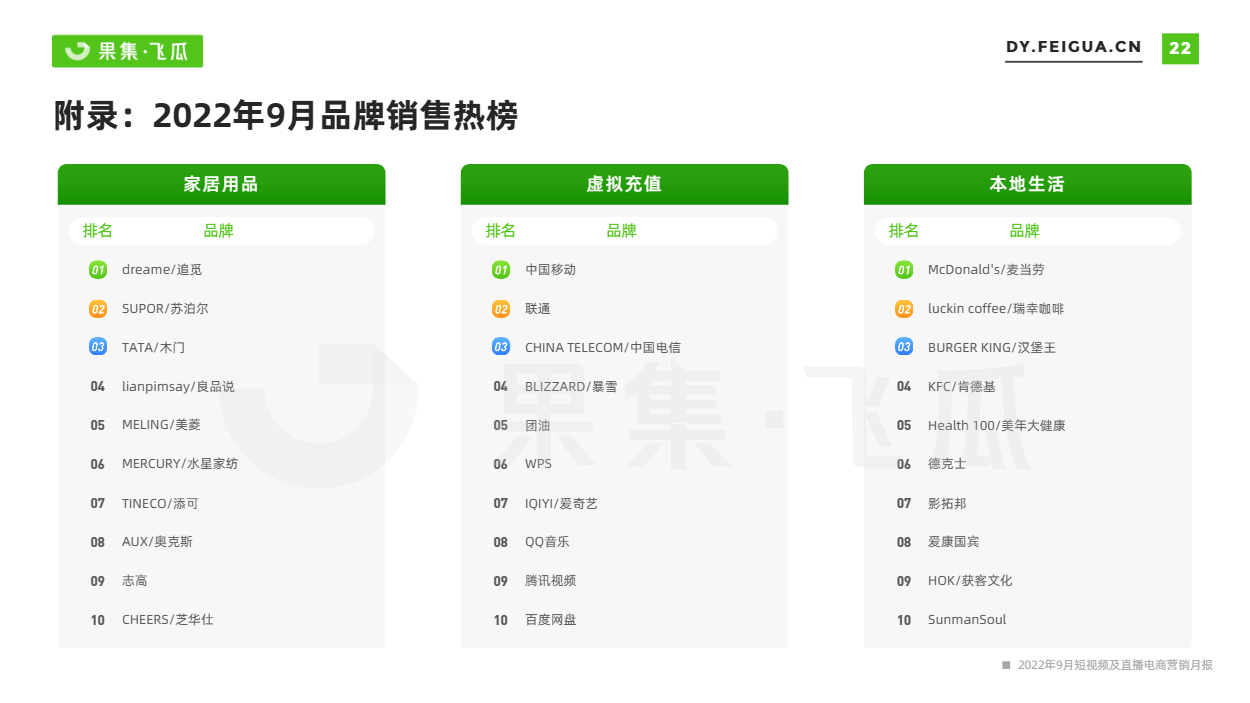Select AUX/奥克斯 brand text
The height and width of the screenshot is (703, 1250).
157,542
